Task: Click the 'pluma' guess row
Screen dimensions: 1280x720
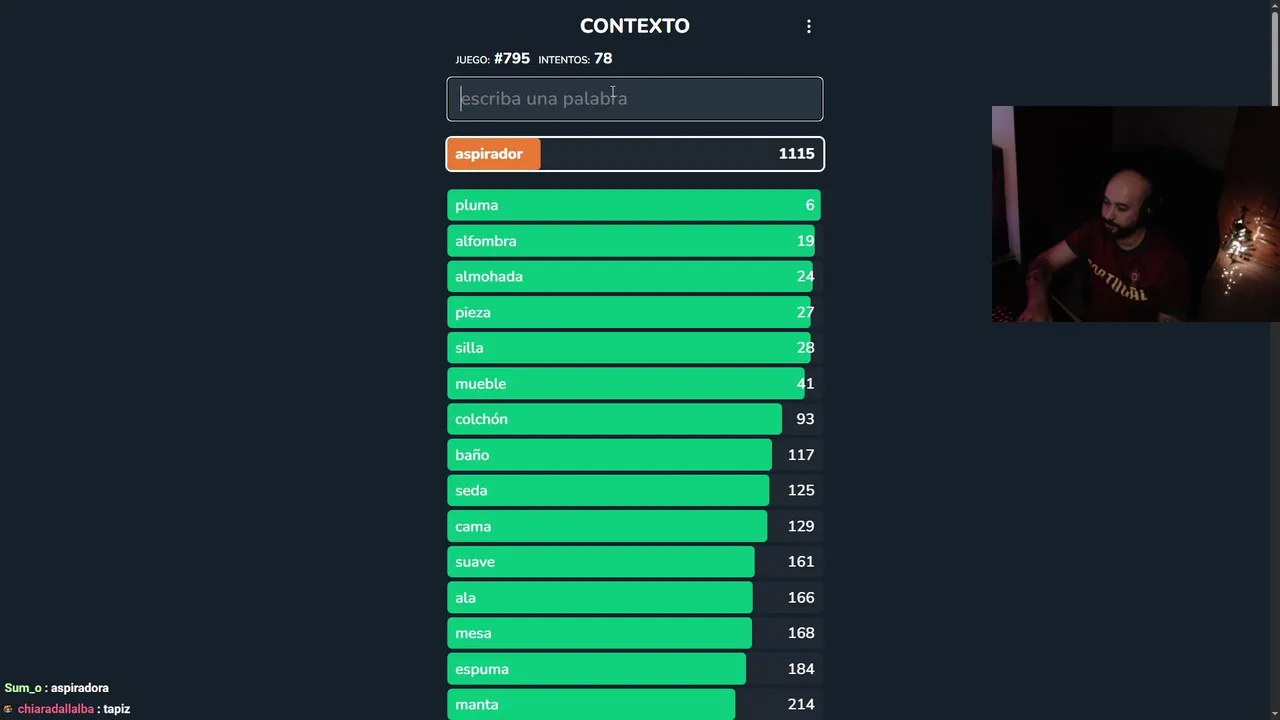Action: [x=634, y=205]
